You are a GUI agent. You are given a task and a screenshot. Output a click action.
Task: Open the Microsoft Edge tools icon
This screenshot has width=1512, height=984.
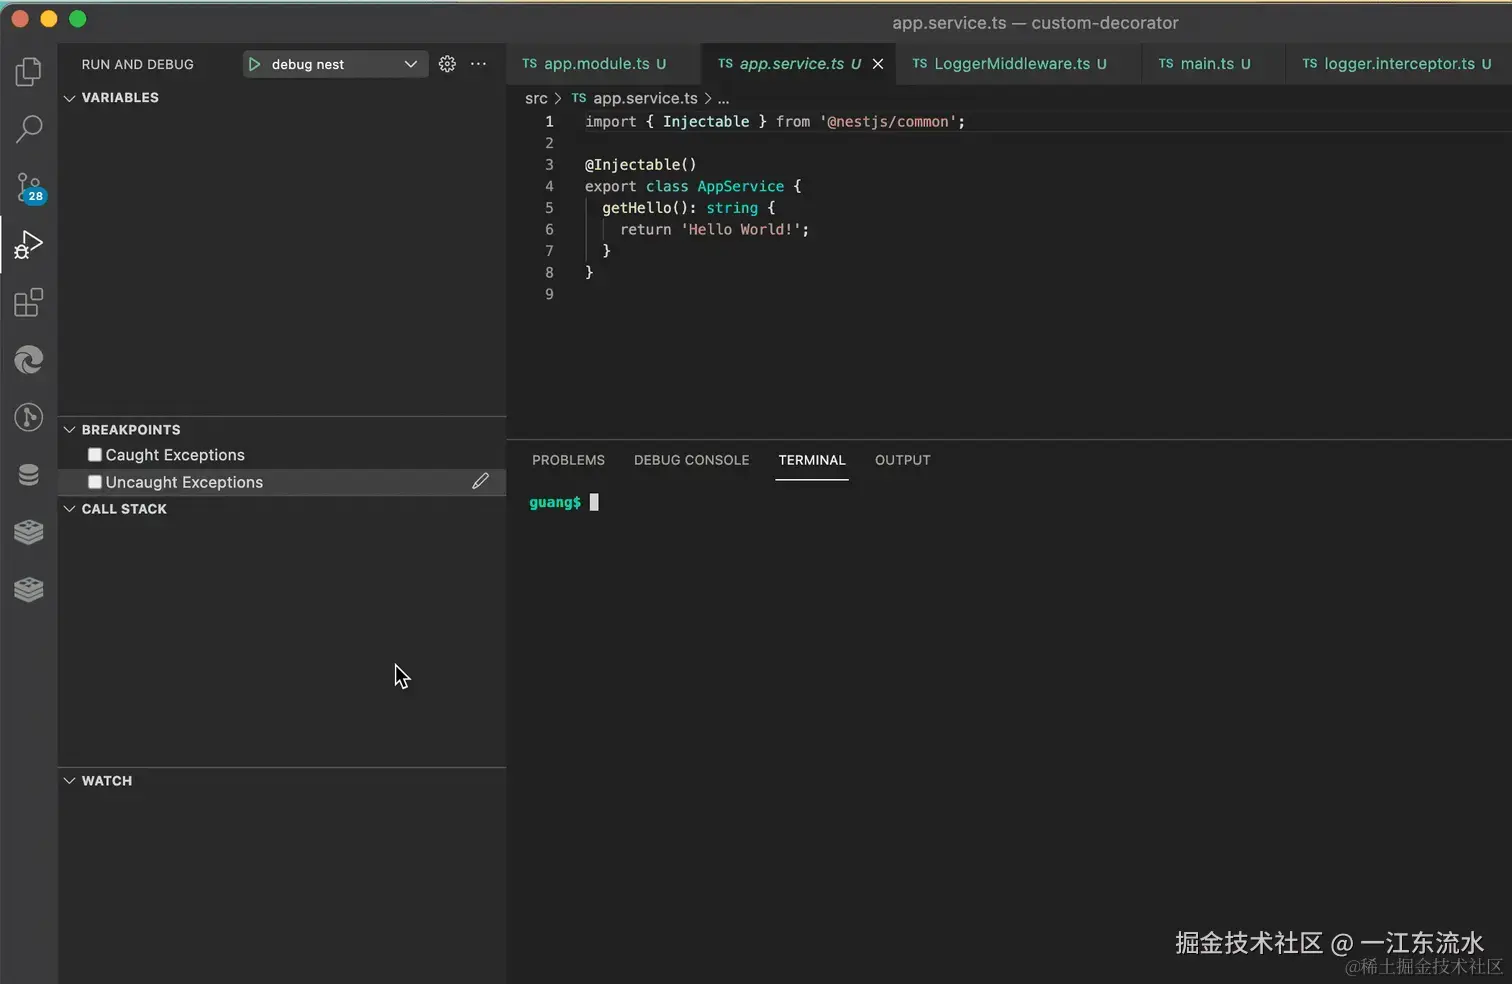pos(29,359)
